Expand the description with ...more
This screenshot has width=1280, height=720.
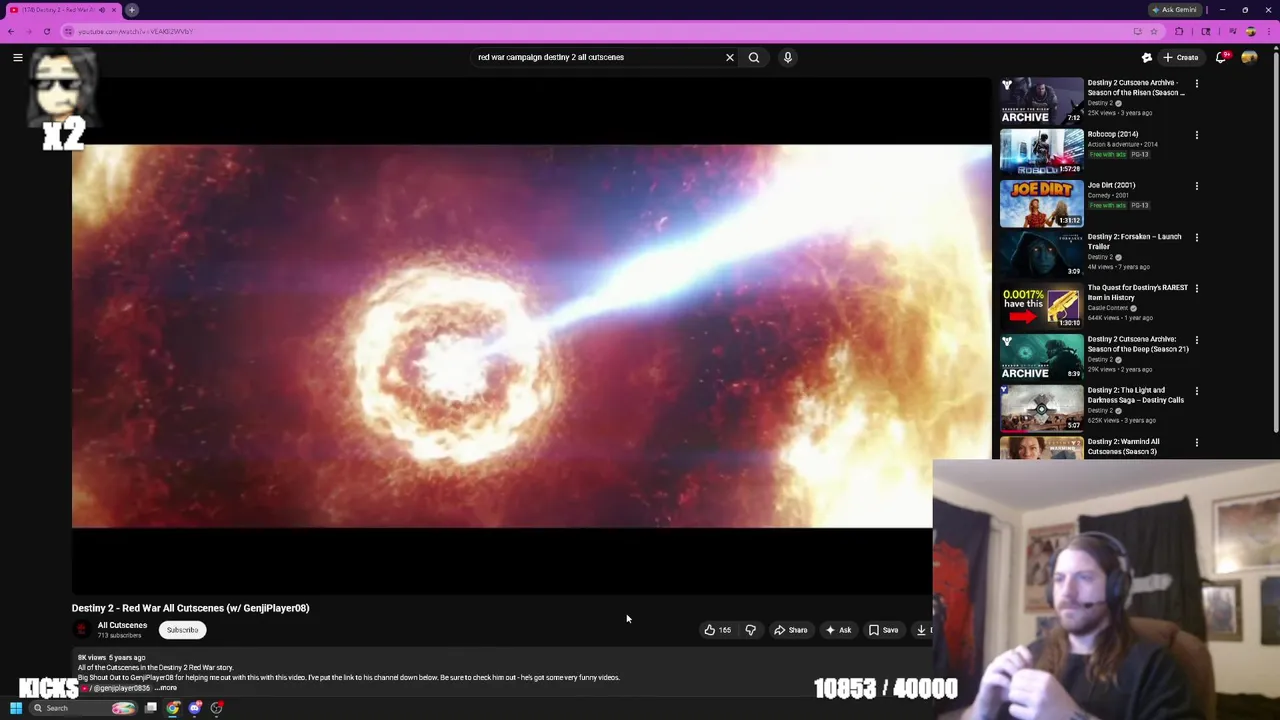(166, 688)
